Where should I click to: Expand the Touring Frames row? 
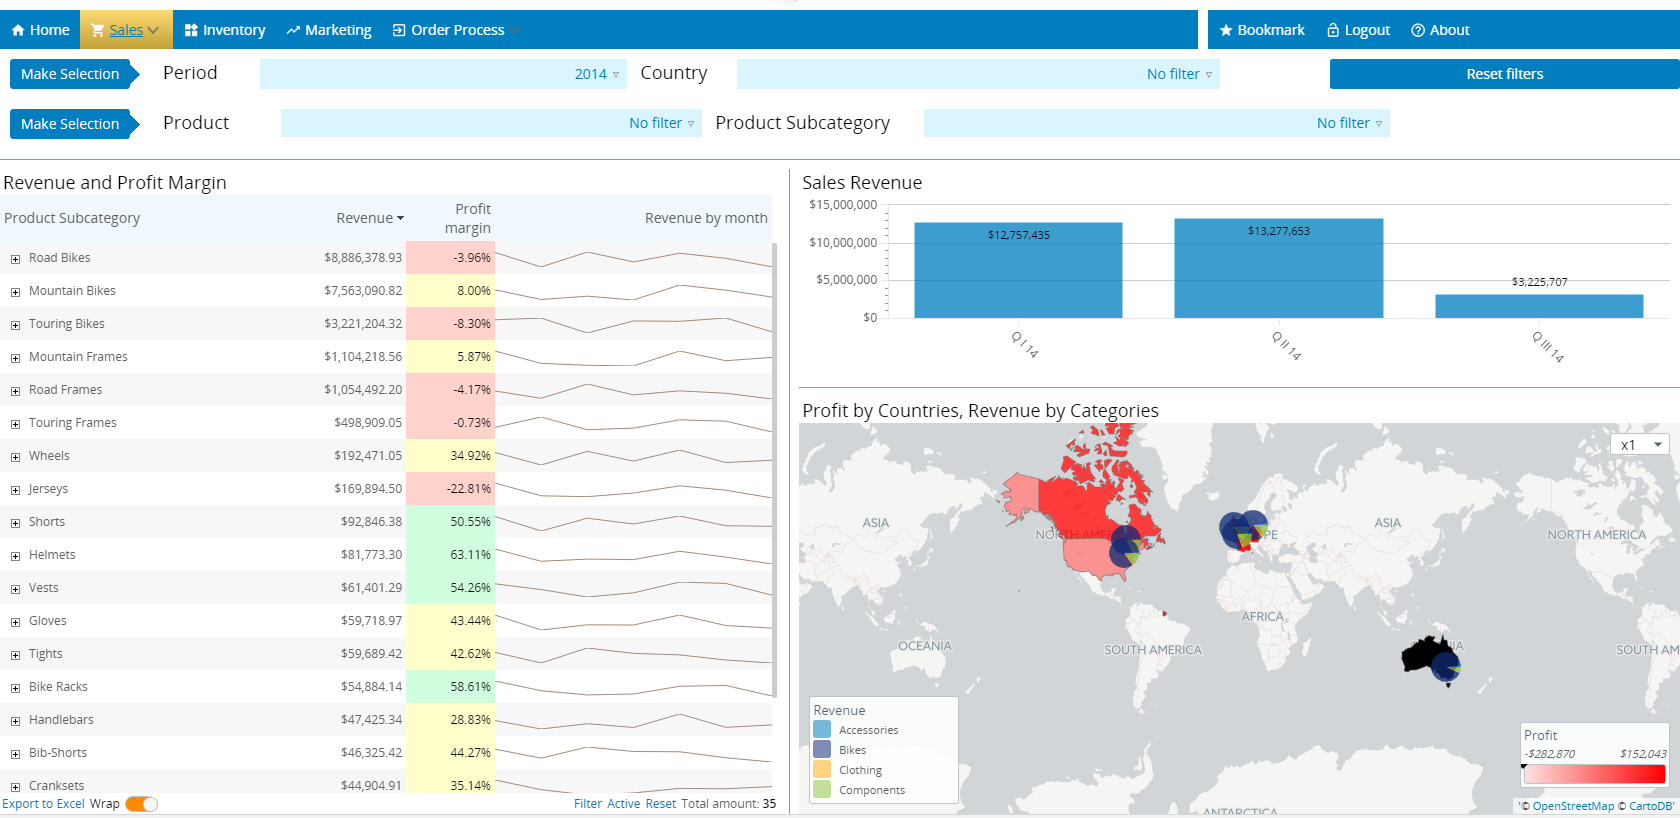point(15,424)
